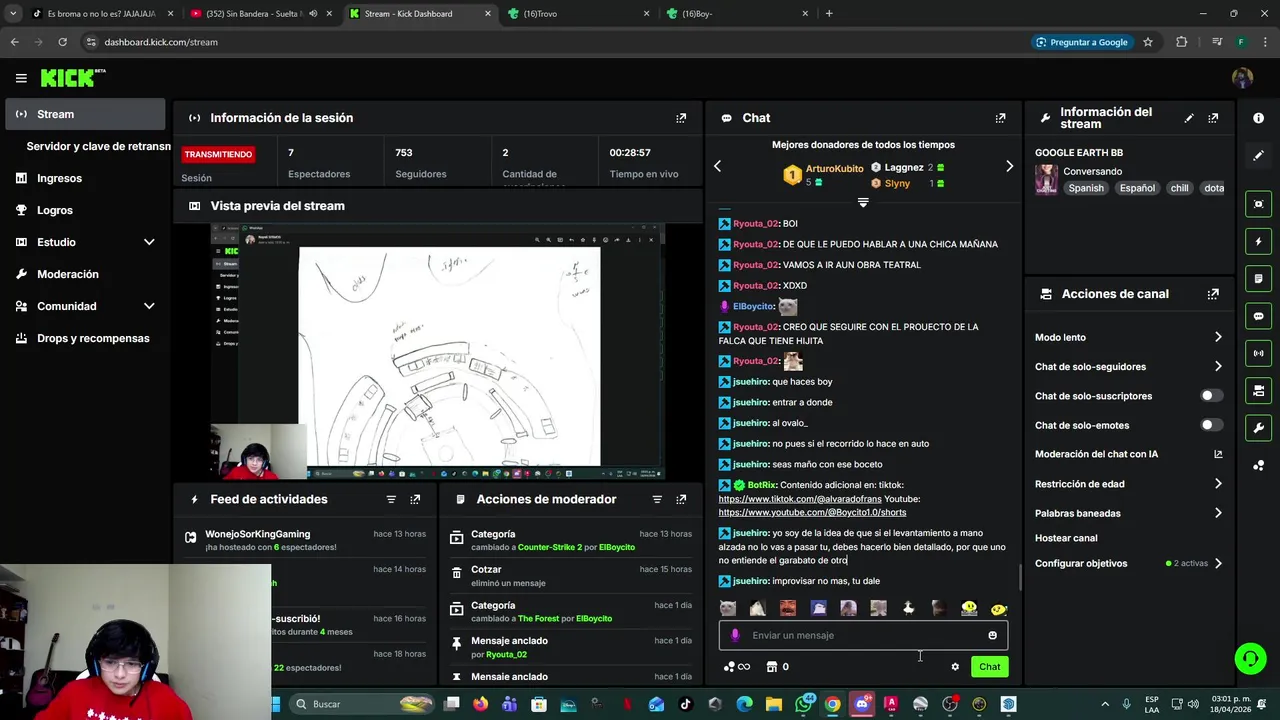1280x720 pixels.
Task: Open chat settings gear icon
Action: point(955,667)
